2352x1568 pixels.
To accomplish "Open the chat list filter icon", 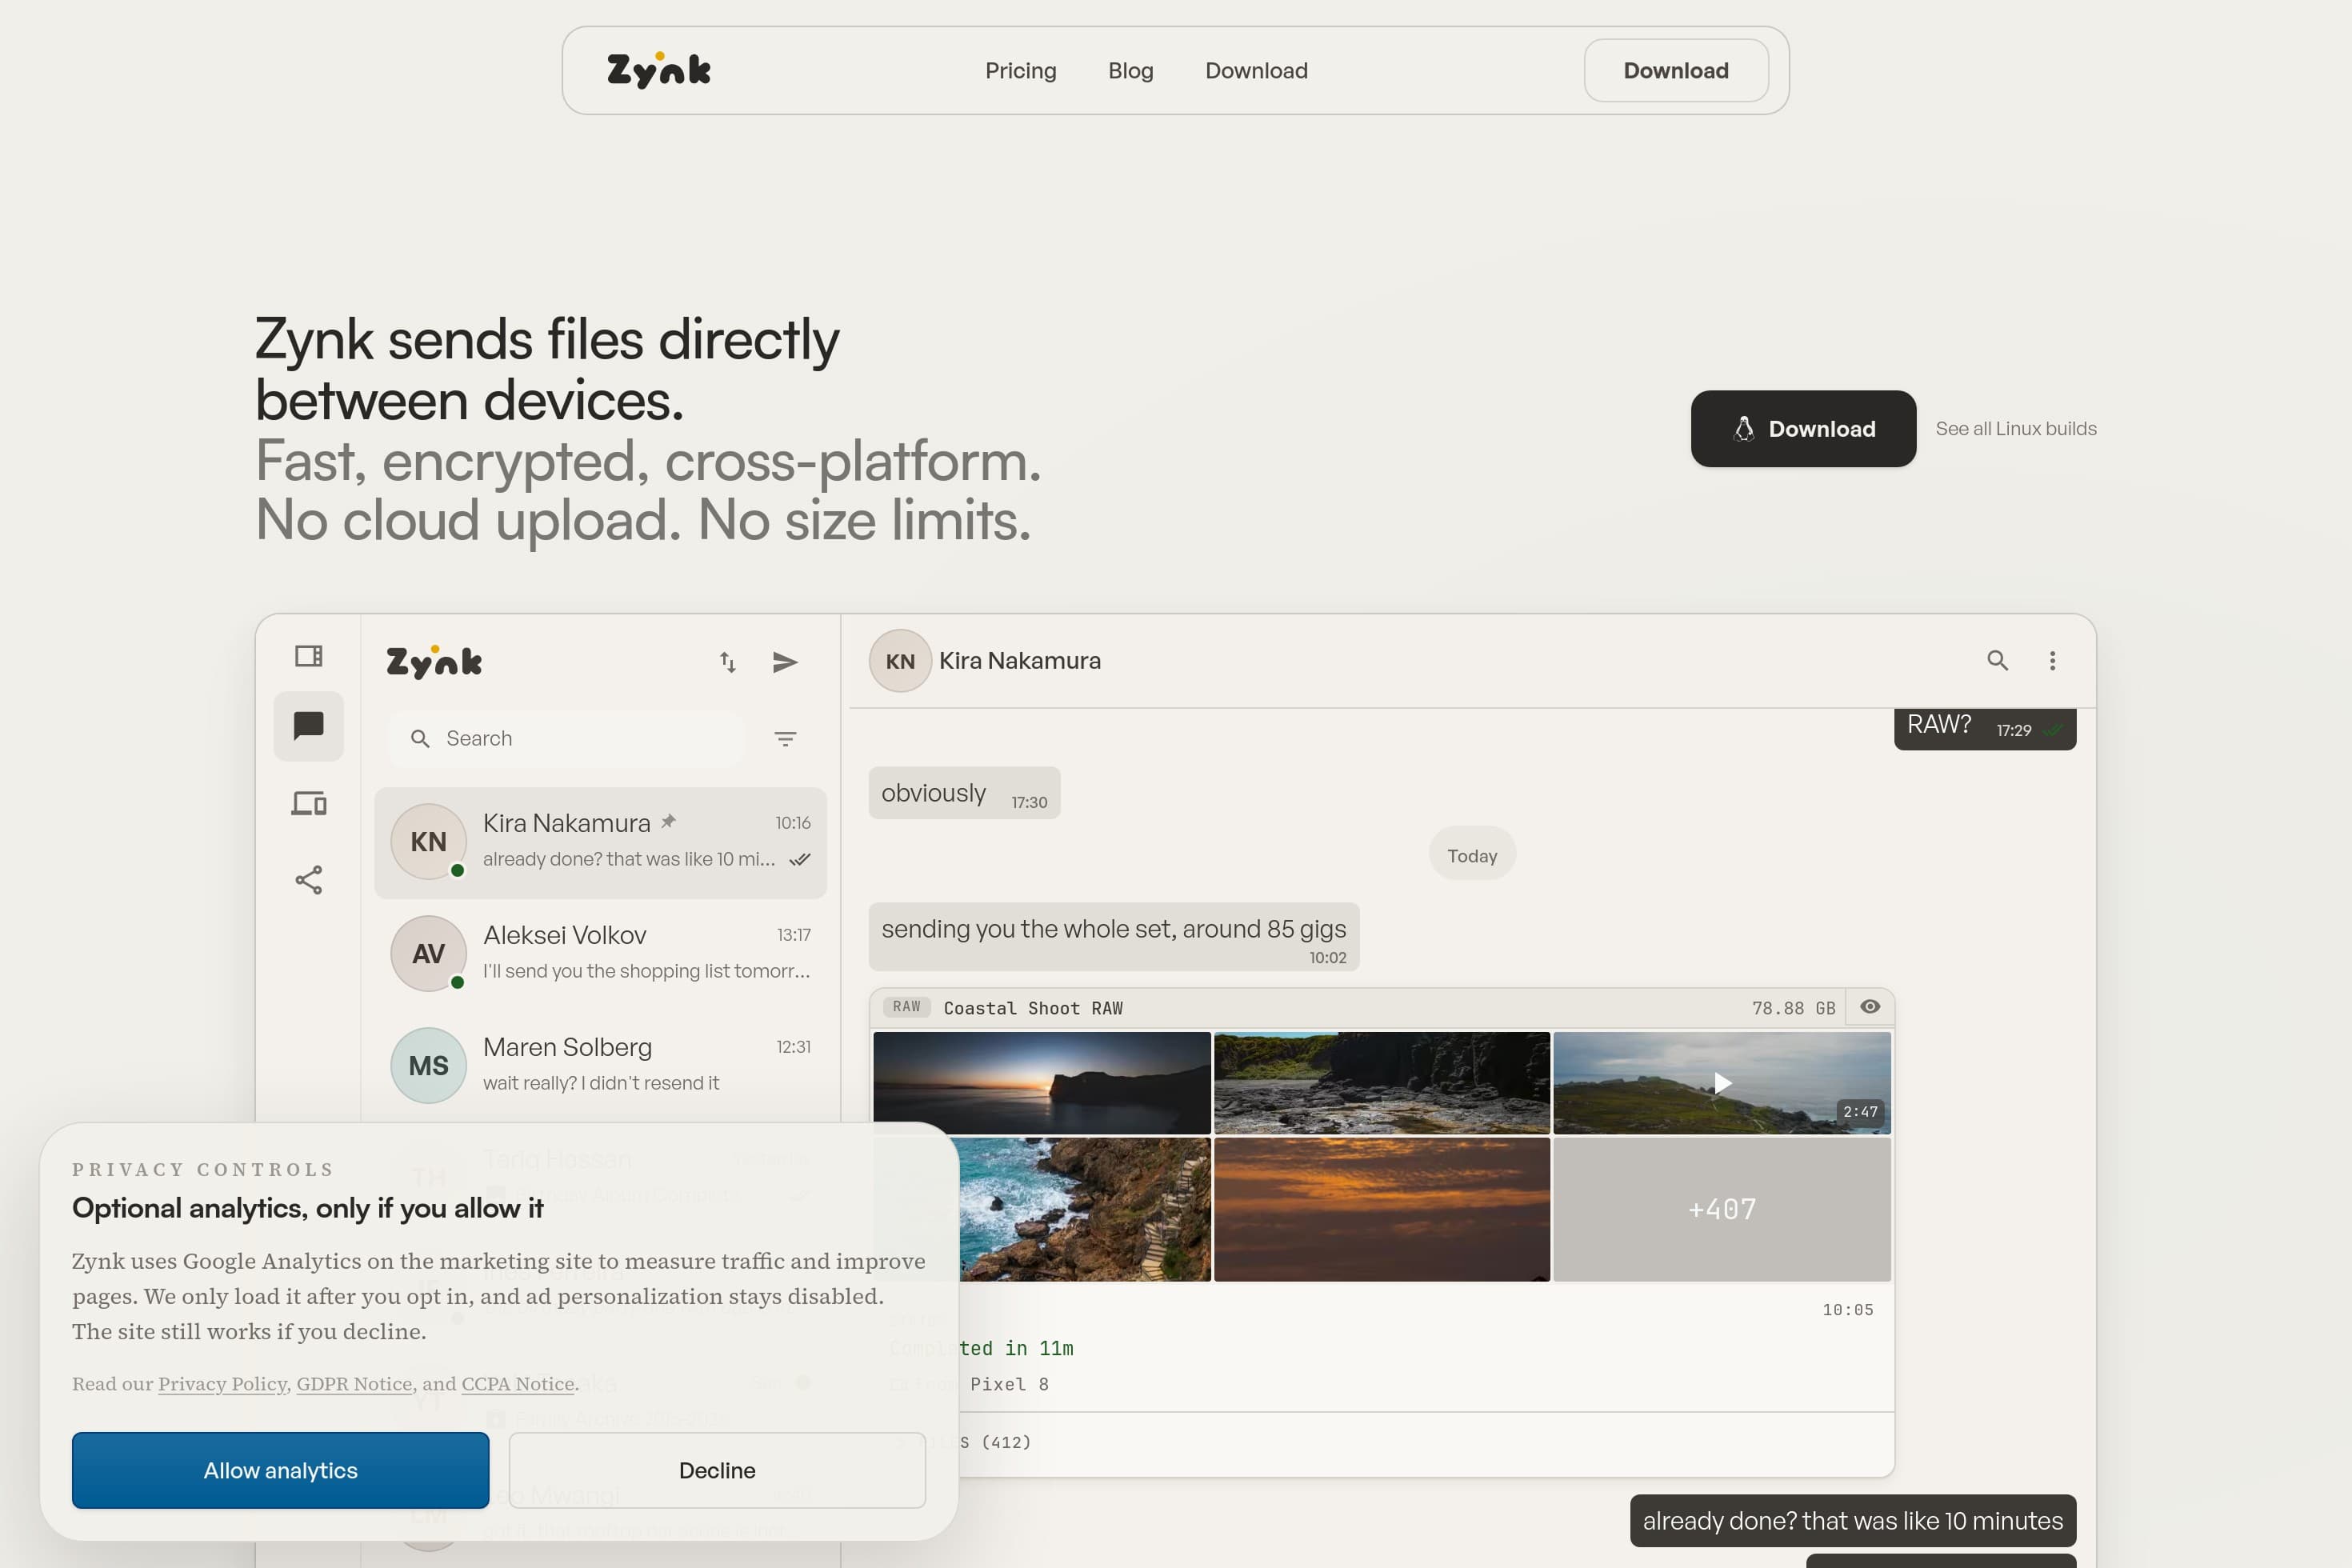I will (x=785, y=739).
